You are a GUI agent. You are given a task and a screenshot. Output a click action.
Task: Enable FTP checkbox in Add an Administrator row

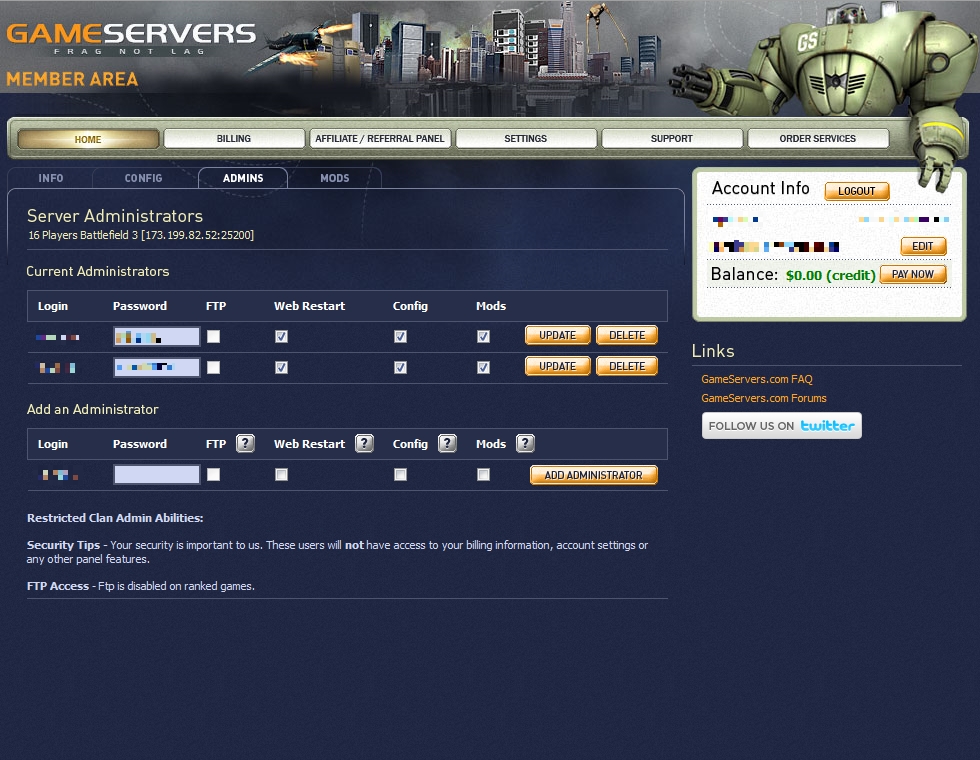(x=214, y=475)
